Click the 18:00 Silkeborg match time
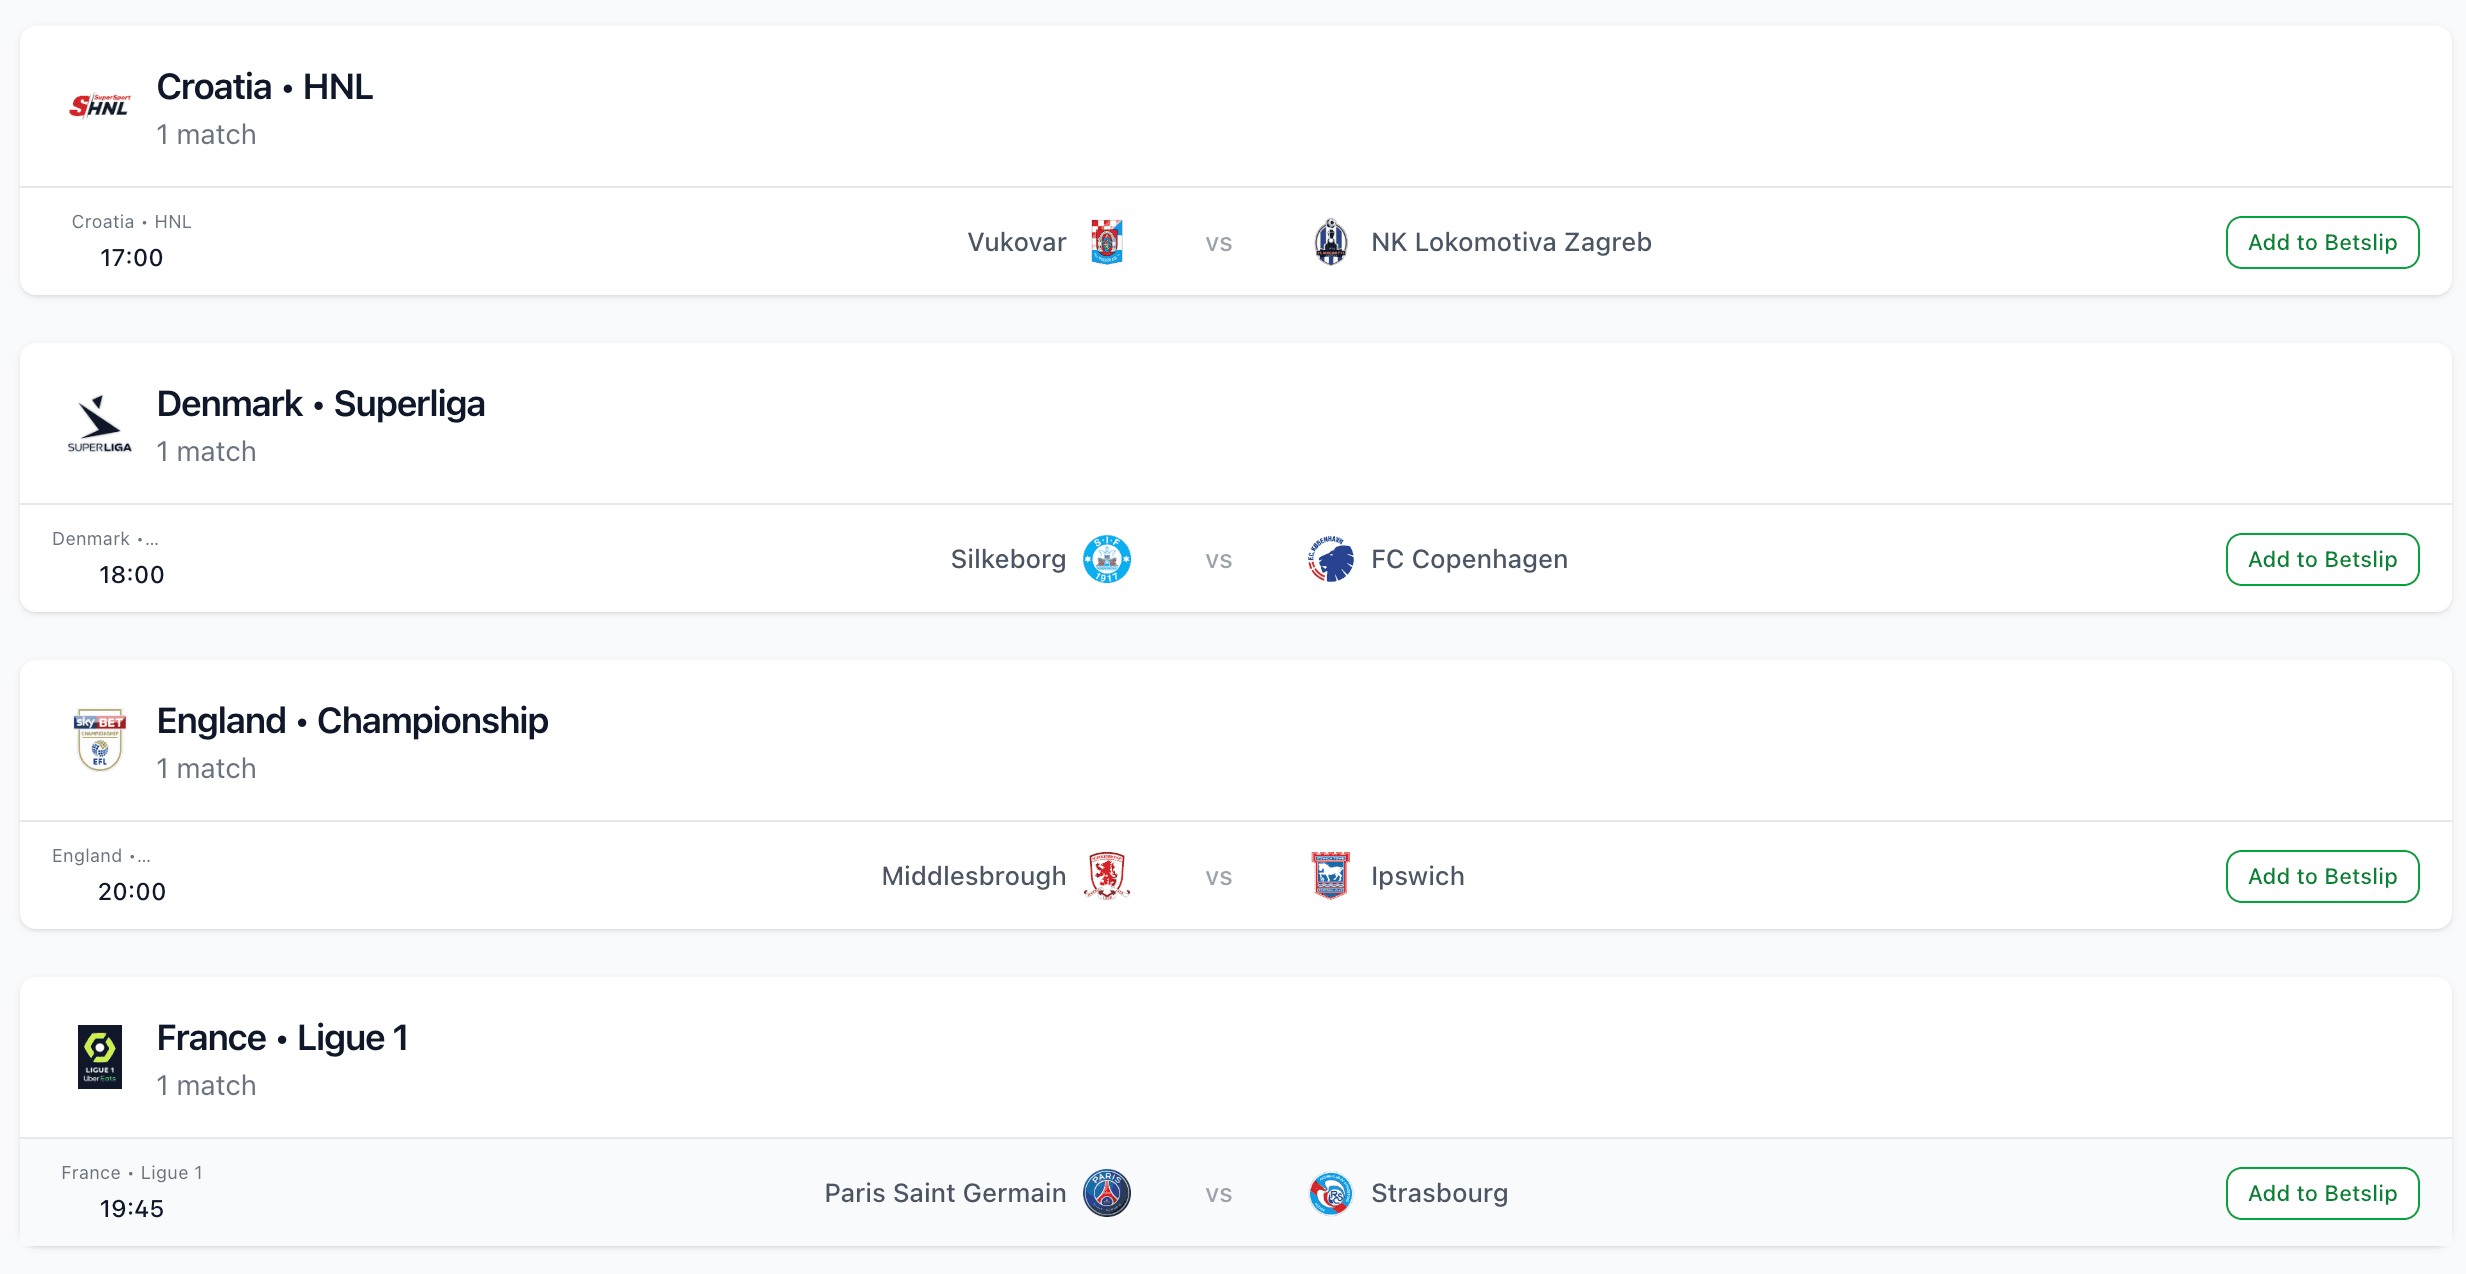The height and width of the screenshot is (1274, 2466). [131, 575]
